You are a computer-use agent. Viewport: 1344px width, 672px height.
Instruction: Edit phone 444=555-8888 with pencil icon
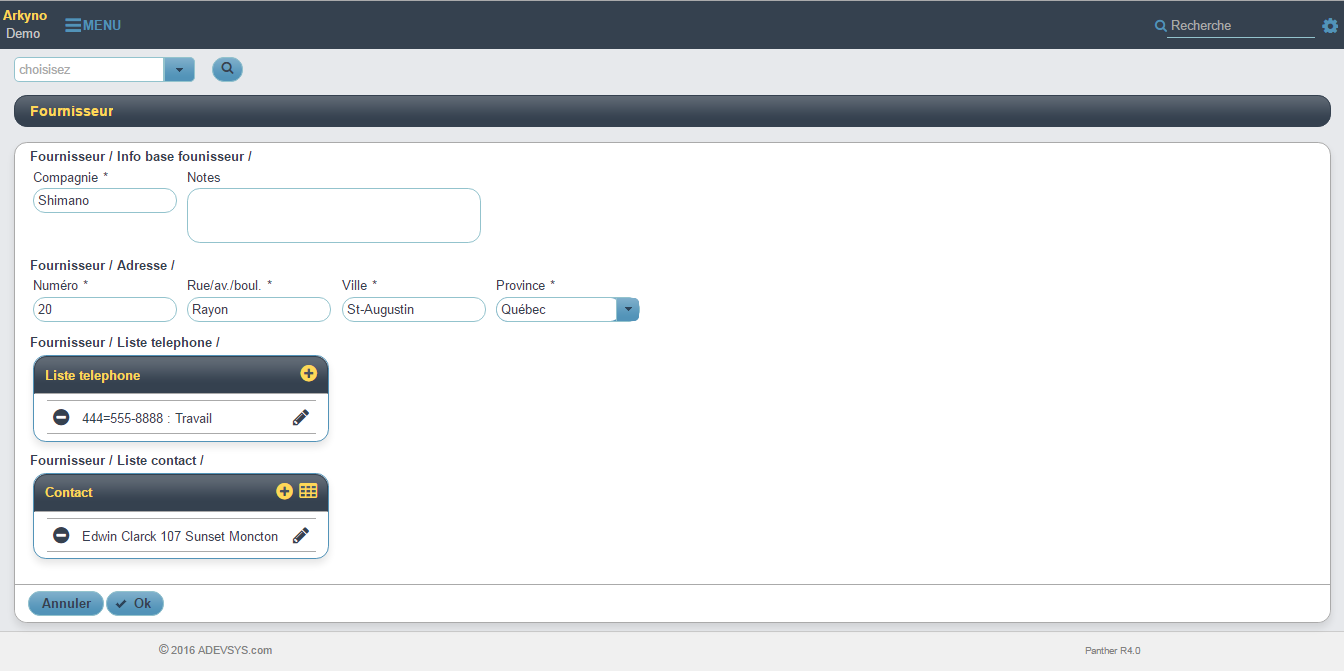pyautogui.click(x=301, y=418)
